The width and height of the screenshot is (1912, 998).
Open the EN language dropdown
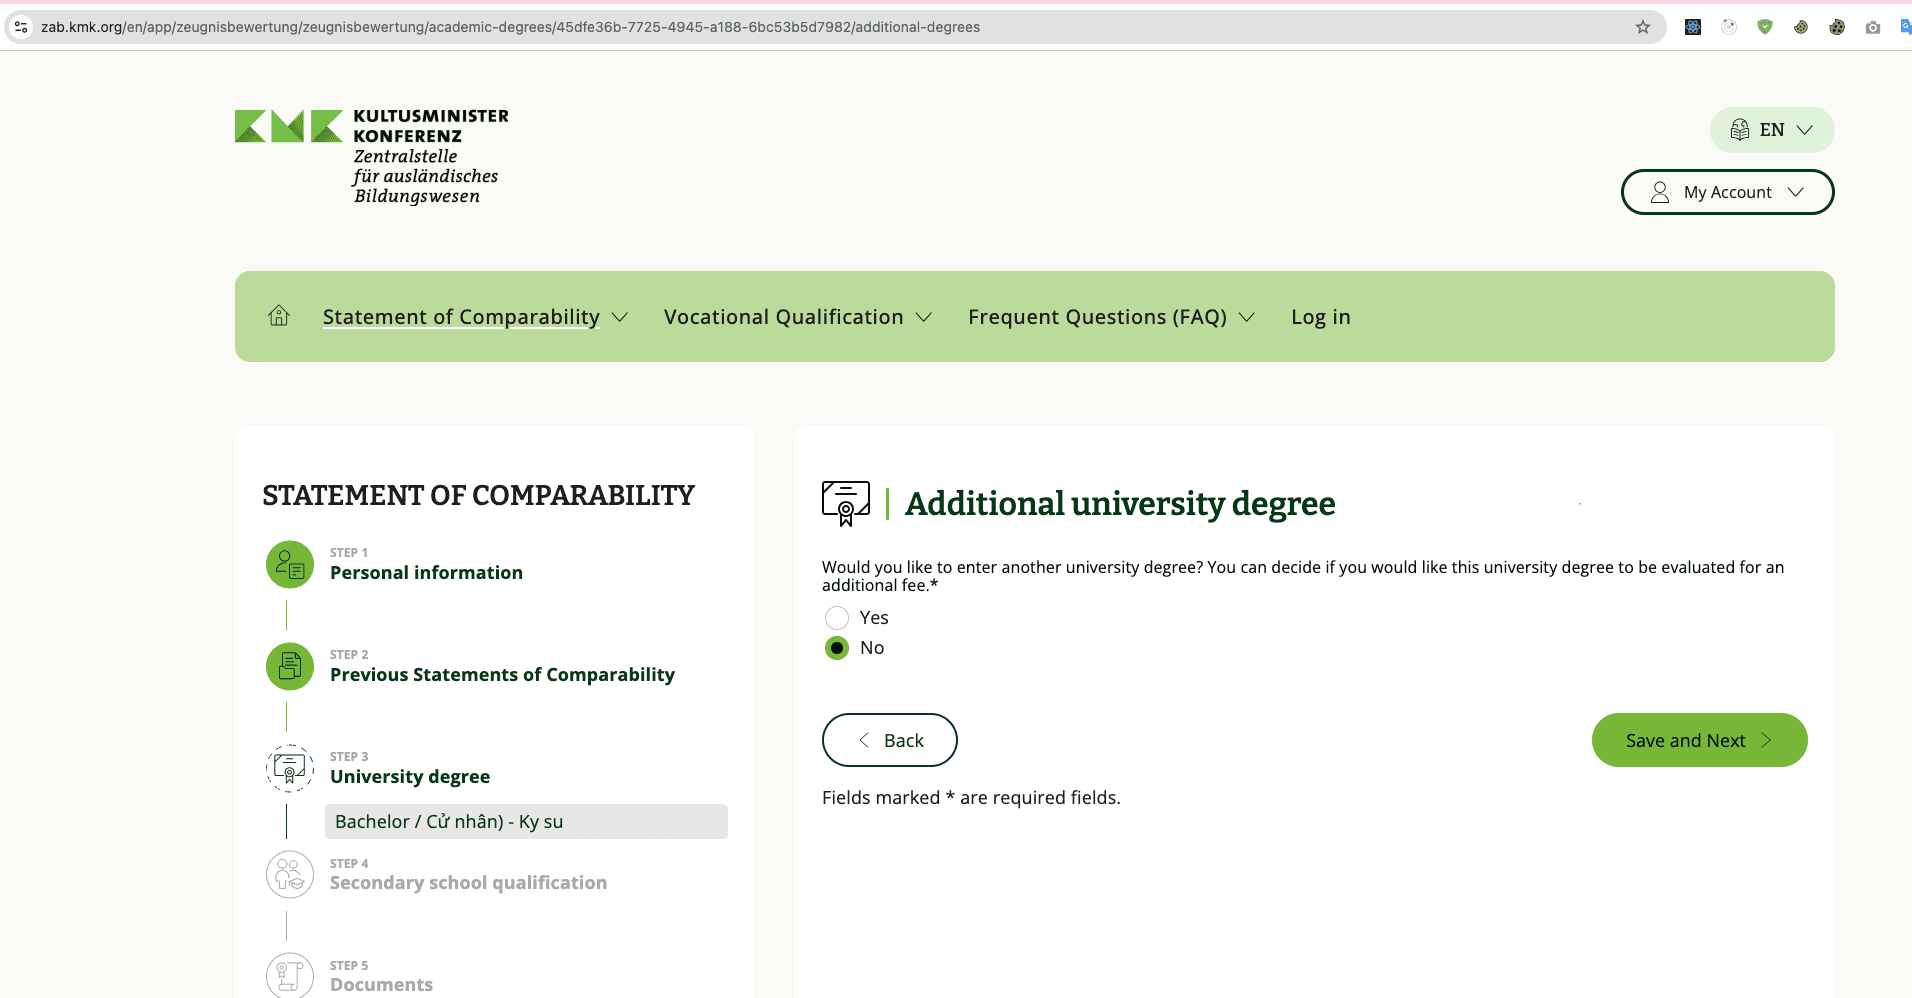(x=1770, y=129)
